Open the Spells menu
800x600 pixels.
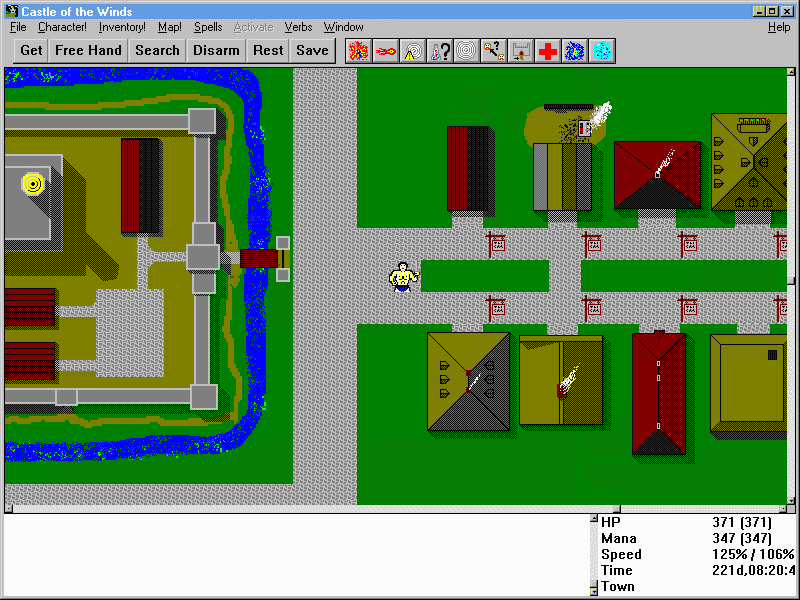point(208,27)
